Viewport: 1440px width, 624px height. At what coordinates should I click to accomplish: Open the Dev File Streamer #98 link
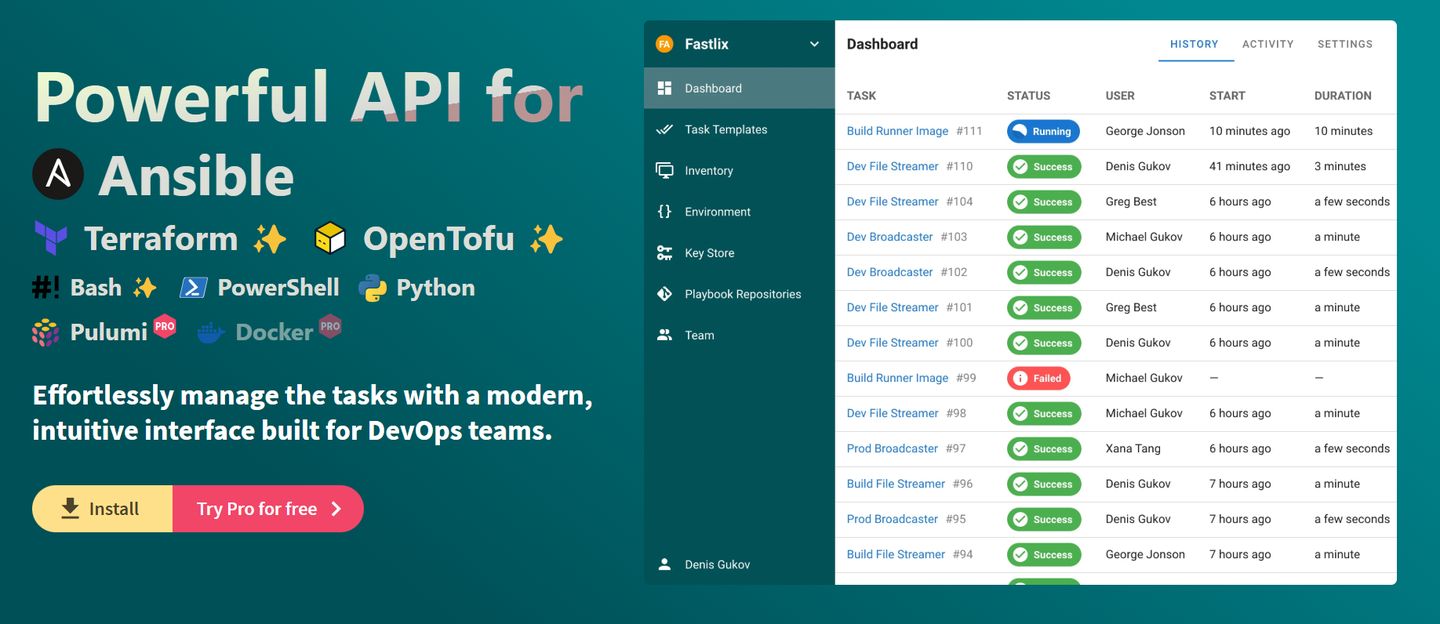tap(892, 413)
